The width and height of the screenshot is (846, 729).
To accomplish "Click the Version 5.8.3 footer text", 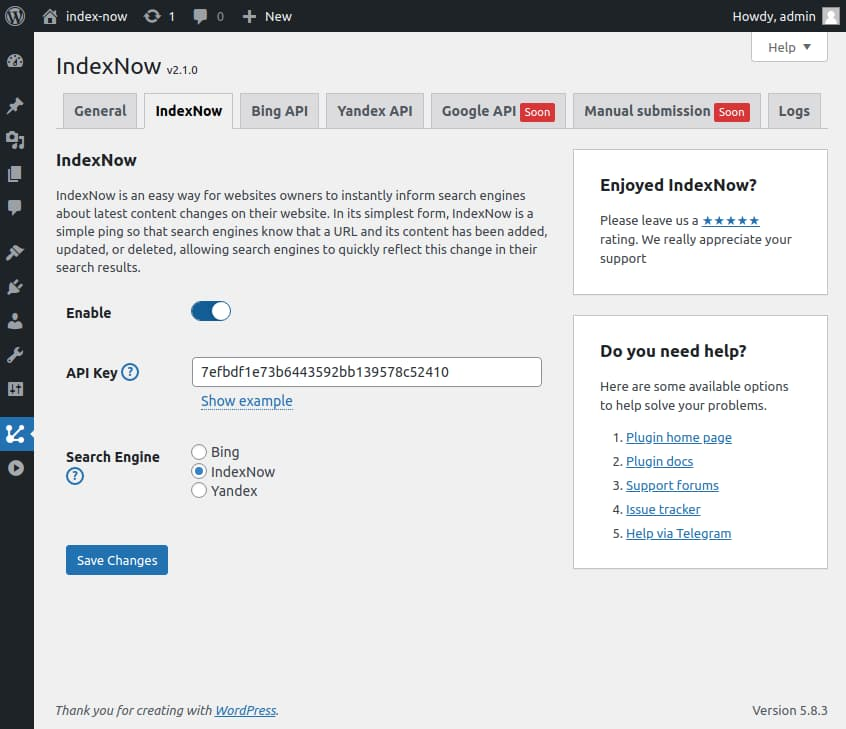I will pos(789,710).
